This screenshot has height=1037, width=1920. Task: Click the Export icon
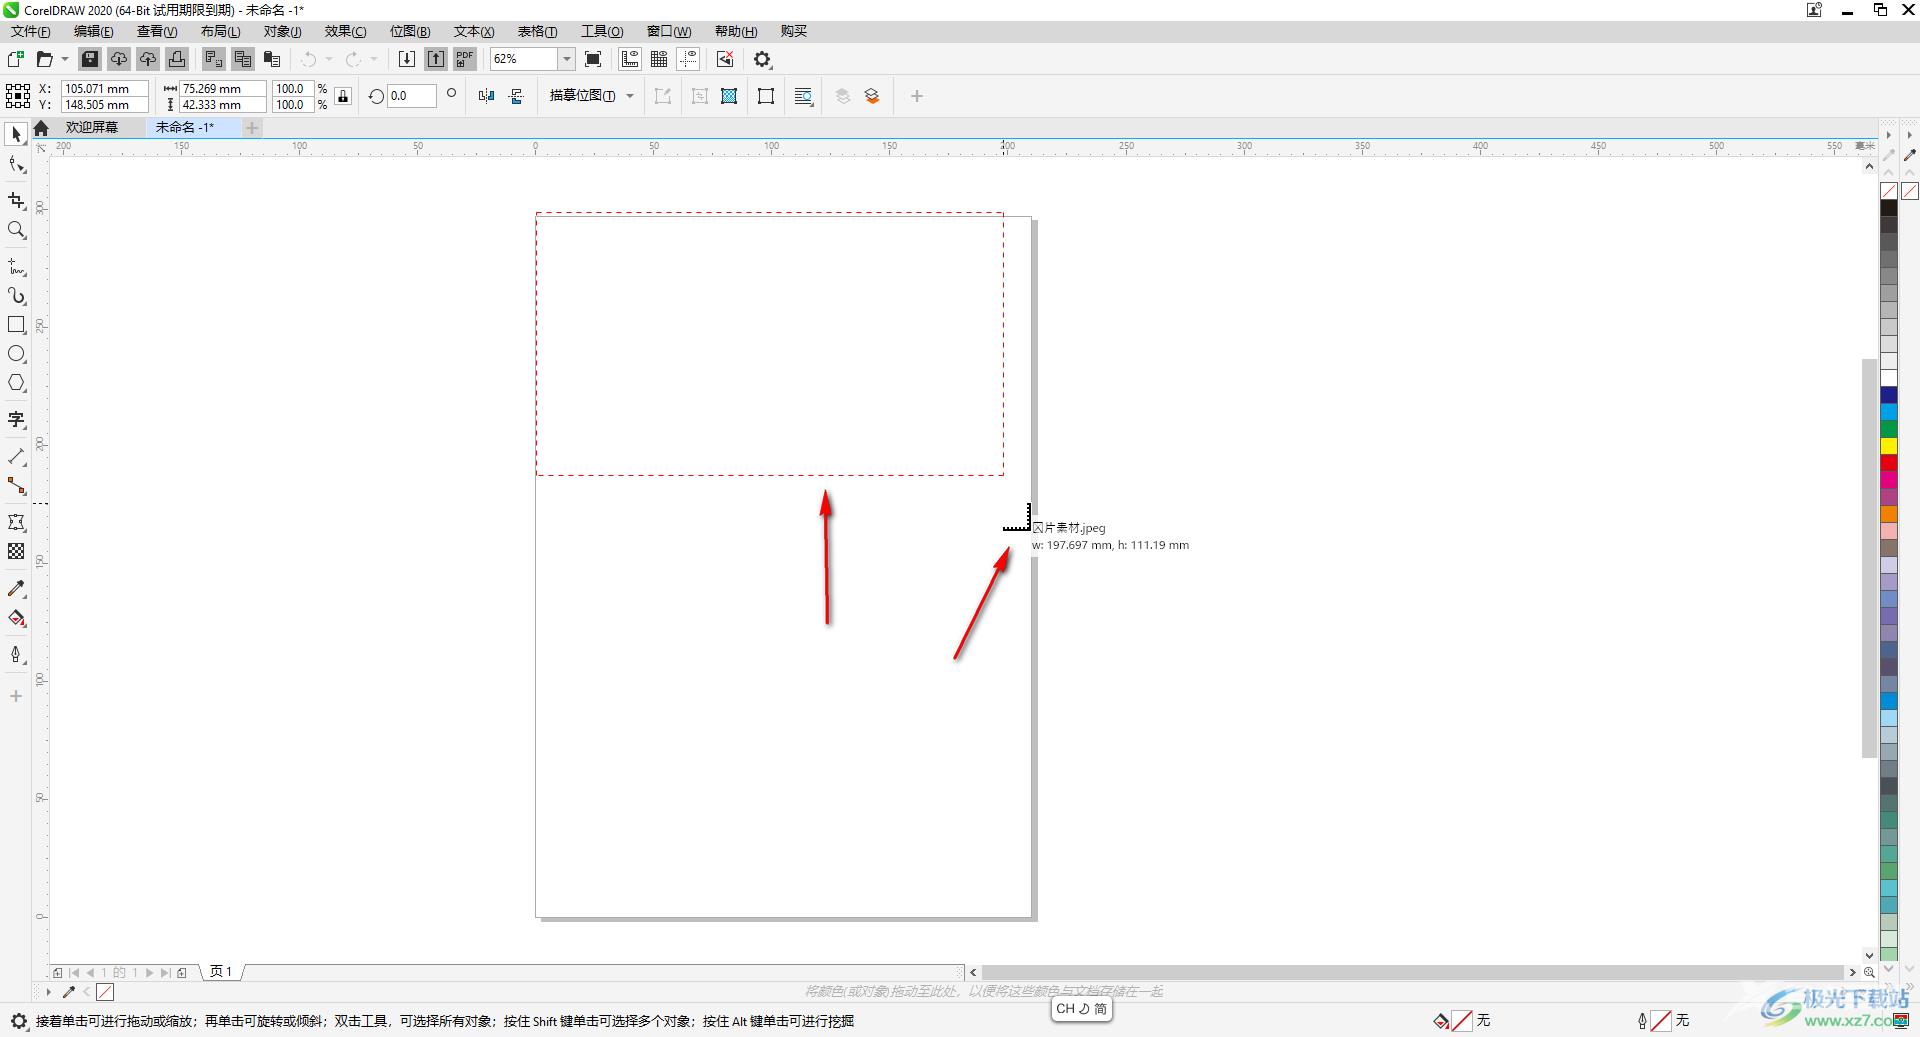click(x=436, y=59)
